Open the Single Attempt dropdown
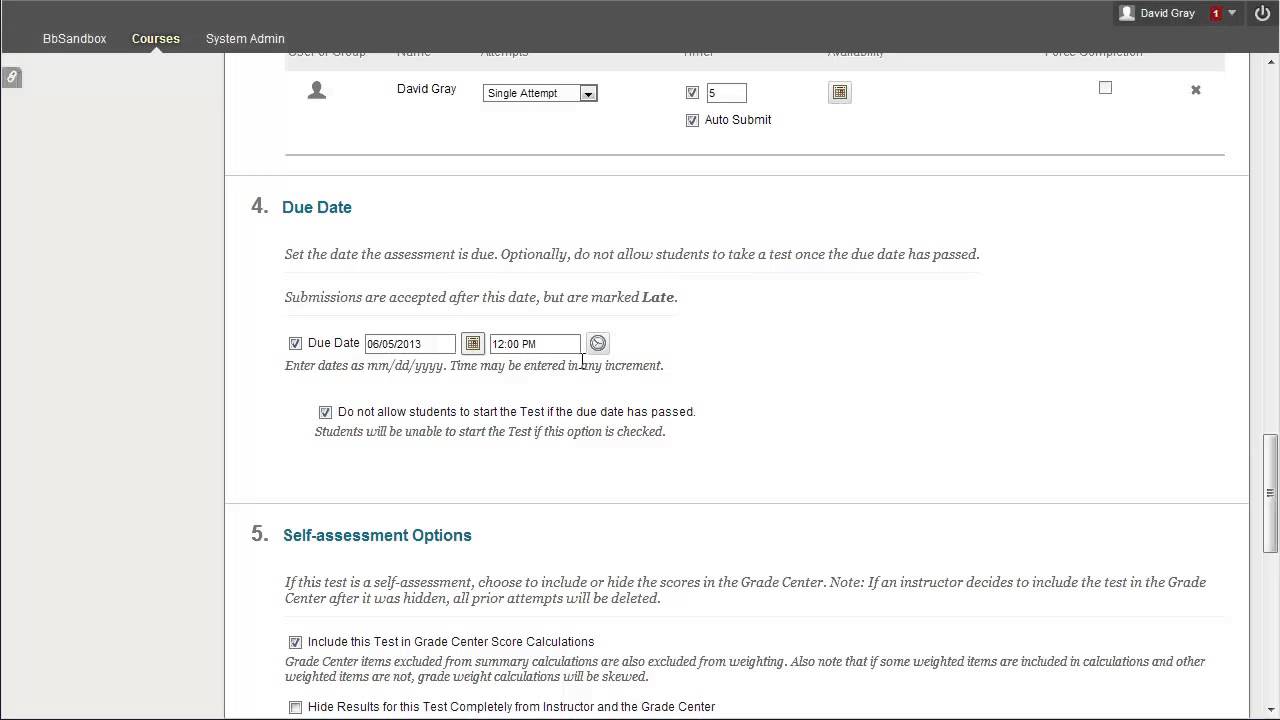The height and width of the screenshot is (720, 1280). pos(540,93)
